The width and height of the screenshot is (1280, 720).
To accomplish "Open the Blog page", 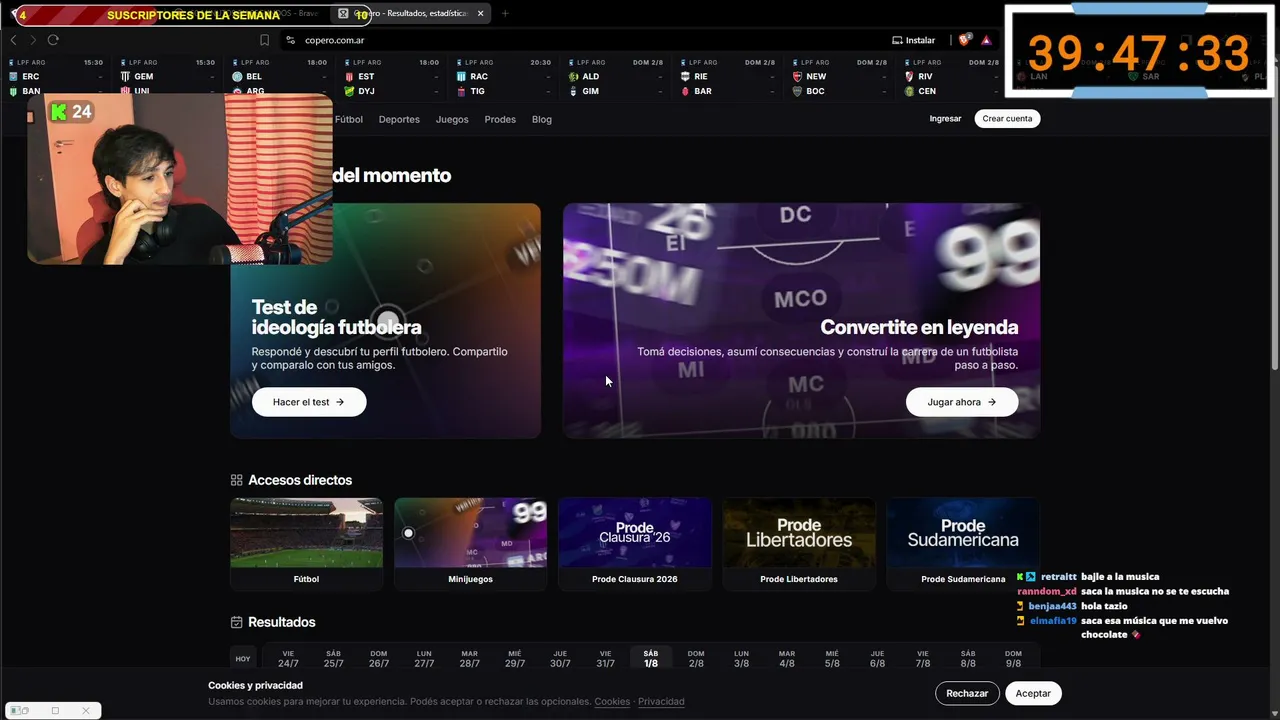I will [x=542, y=119].
